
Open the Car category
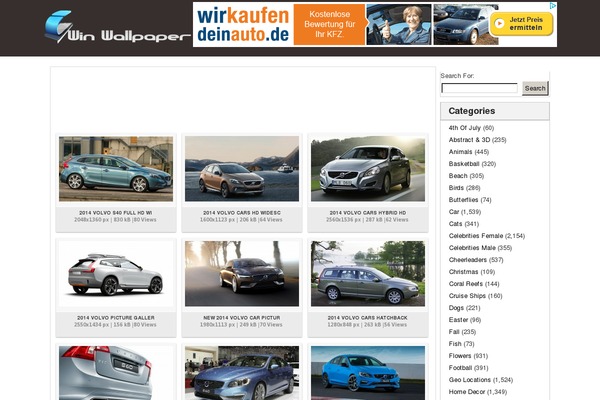[454, 212]
